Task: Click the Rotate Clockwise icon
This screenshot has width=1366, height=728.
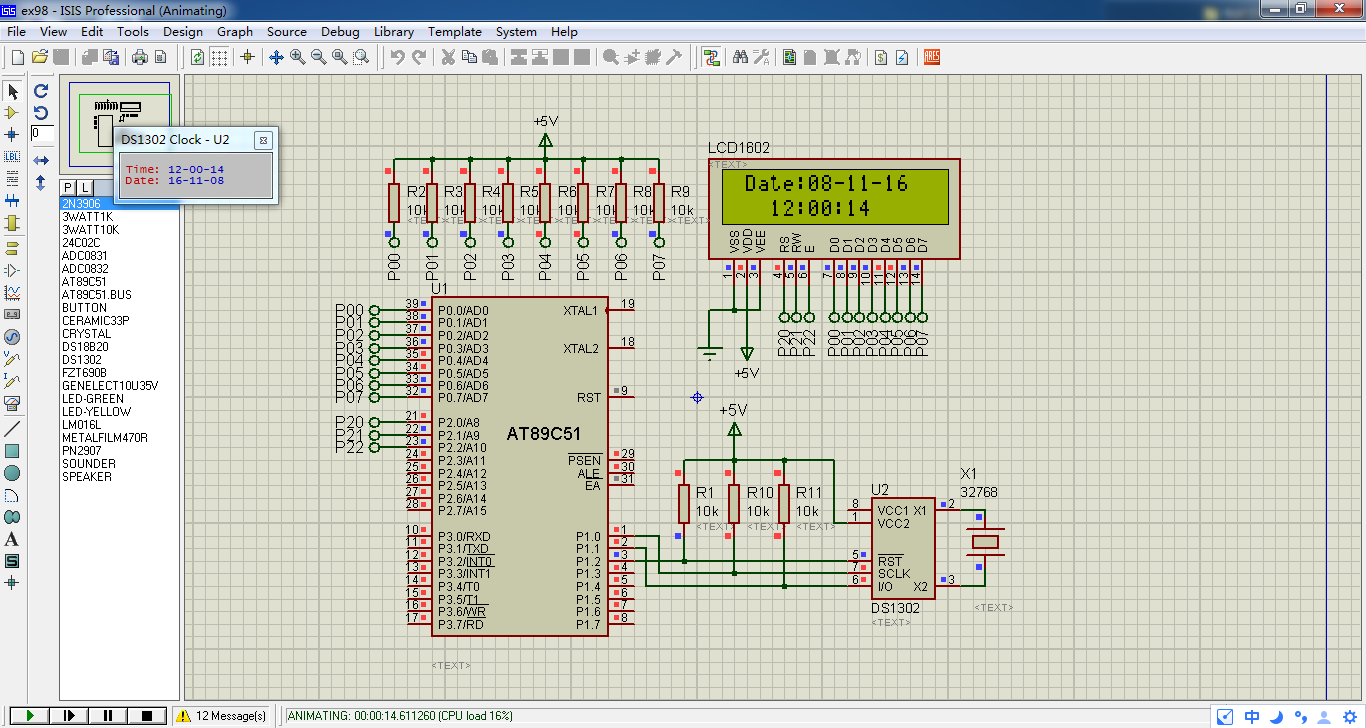Action: point(41,91)
